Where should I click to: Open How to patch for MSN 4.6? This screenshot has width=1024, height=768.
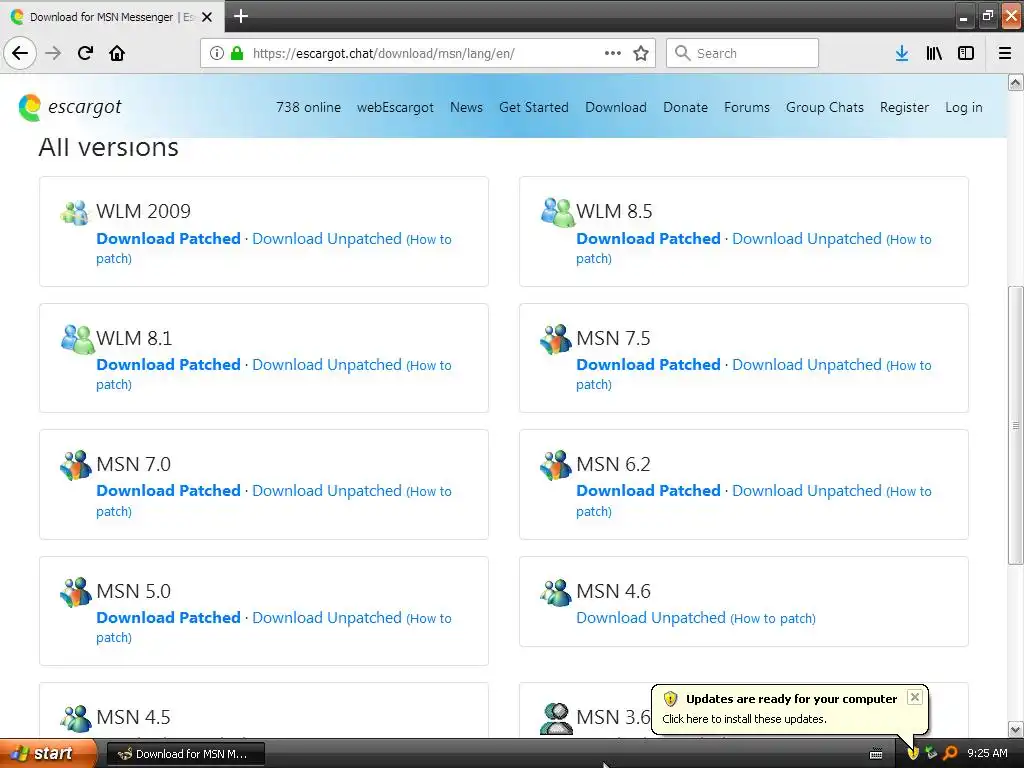point(773,618)
